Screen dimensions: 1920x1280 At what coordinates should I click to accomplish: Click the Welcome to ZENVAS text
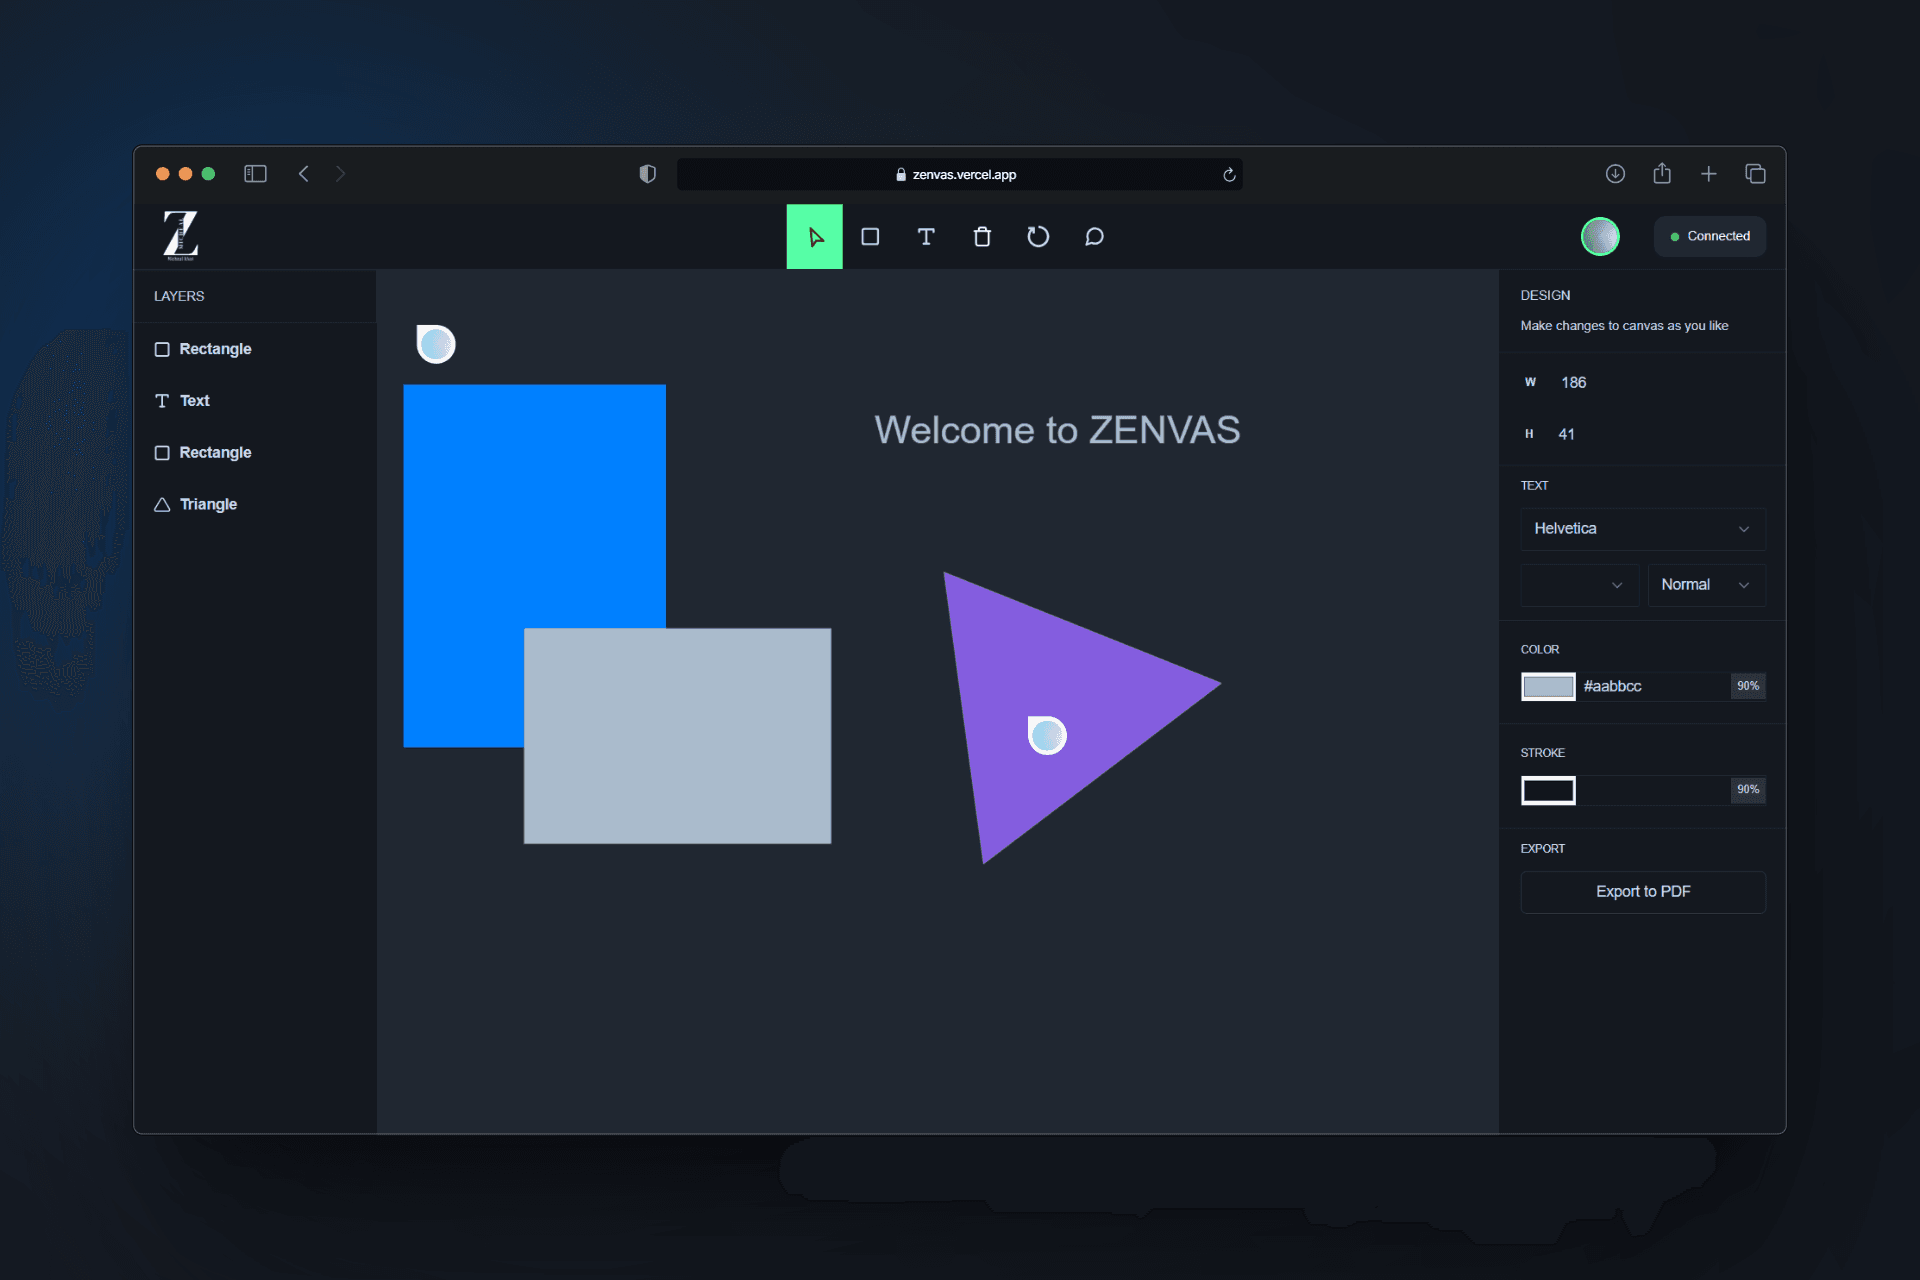(1057, 430)
